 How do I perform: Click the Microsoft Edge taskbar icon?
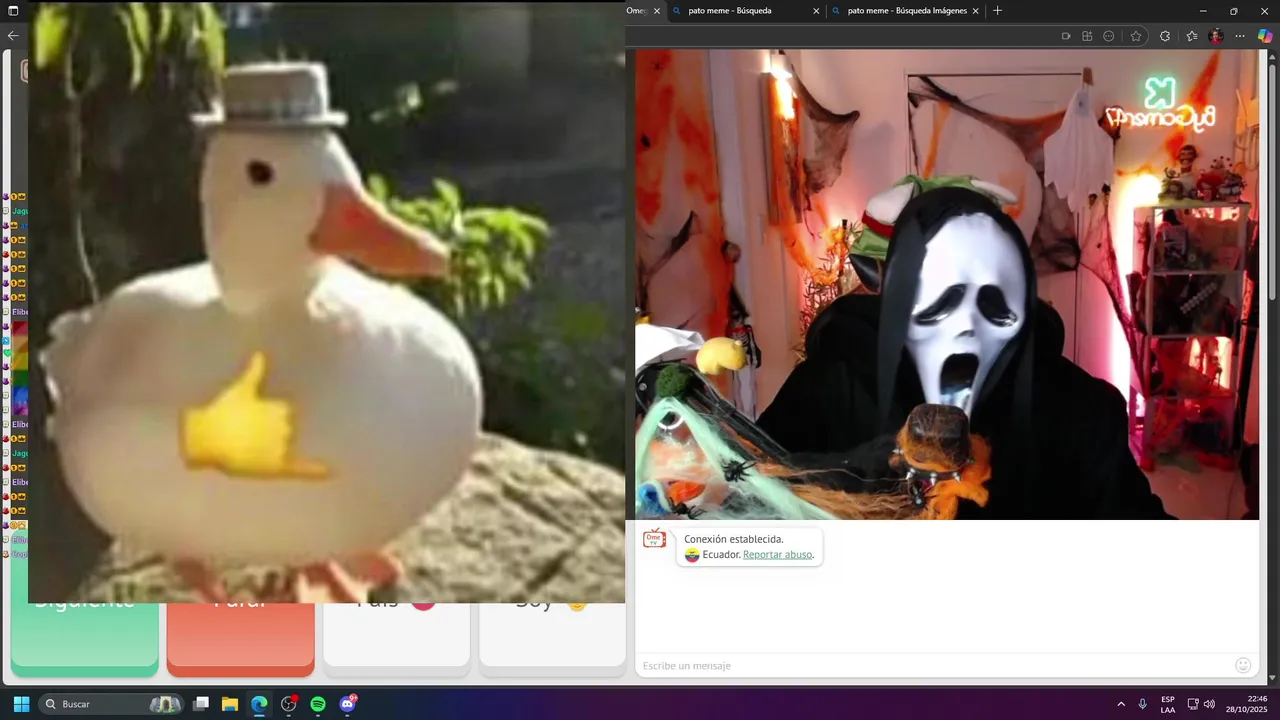(x=259, y=704)
